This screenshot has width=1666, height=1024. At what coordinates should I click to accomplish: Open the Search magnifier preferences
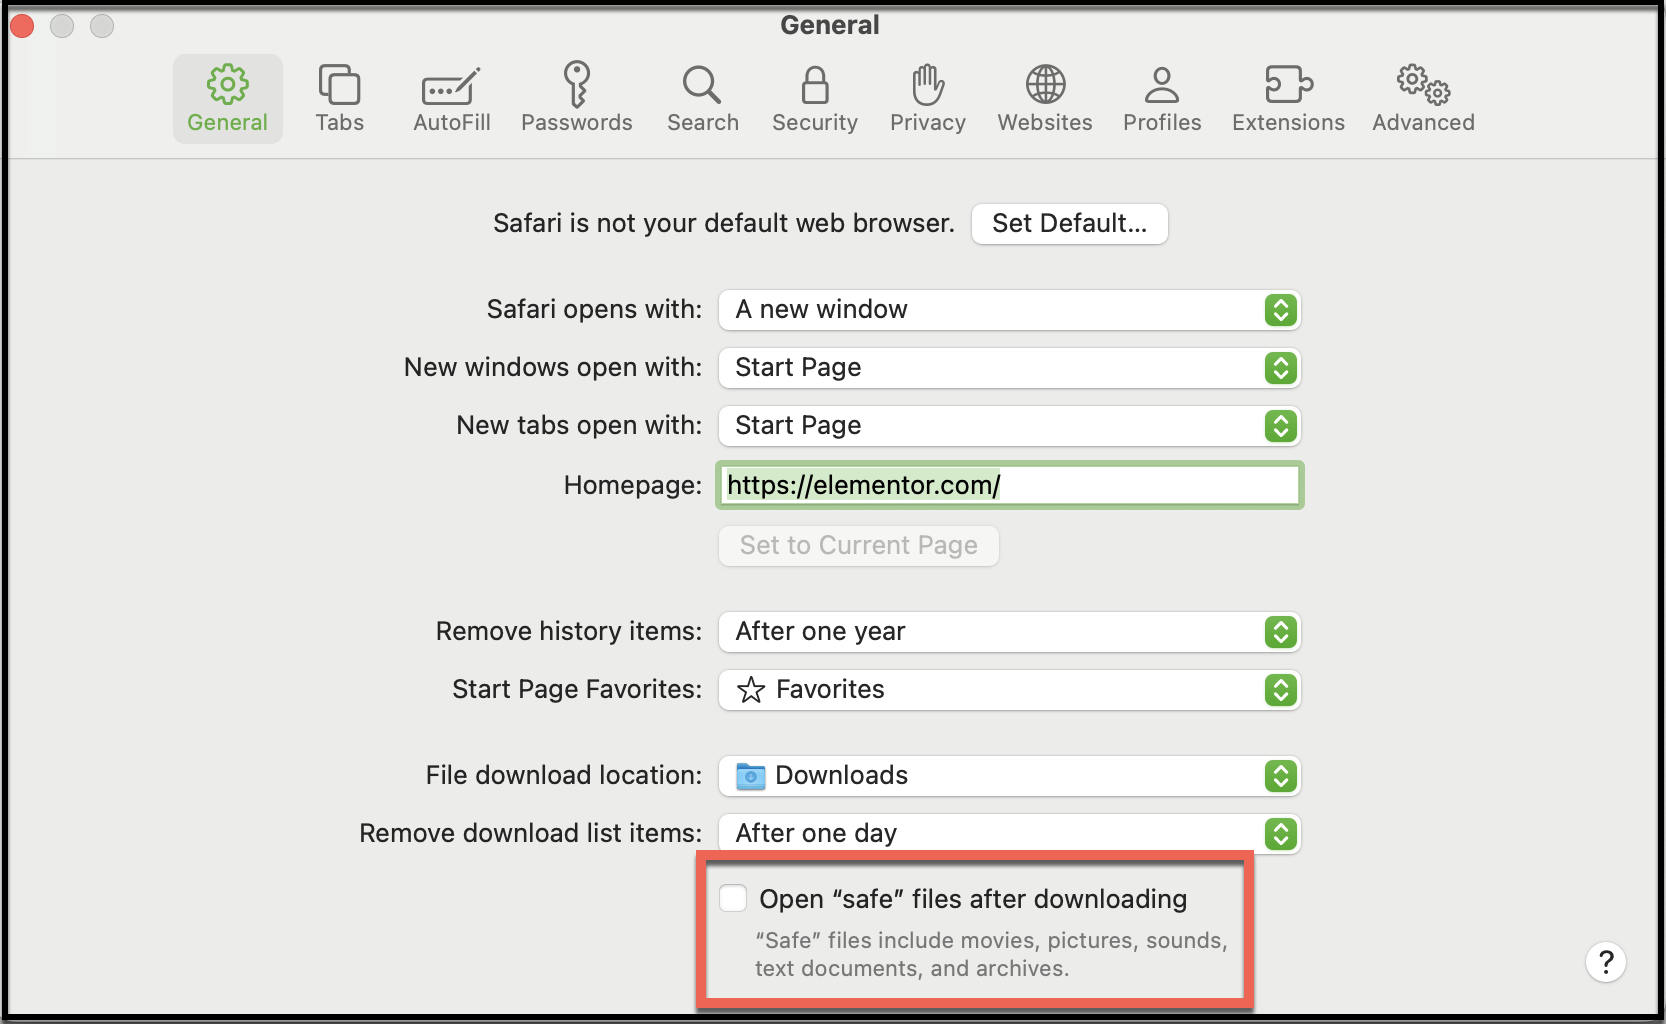point(703,99)
